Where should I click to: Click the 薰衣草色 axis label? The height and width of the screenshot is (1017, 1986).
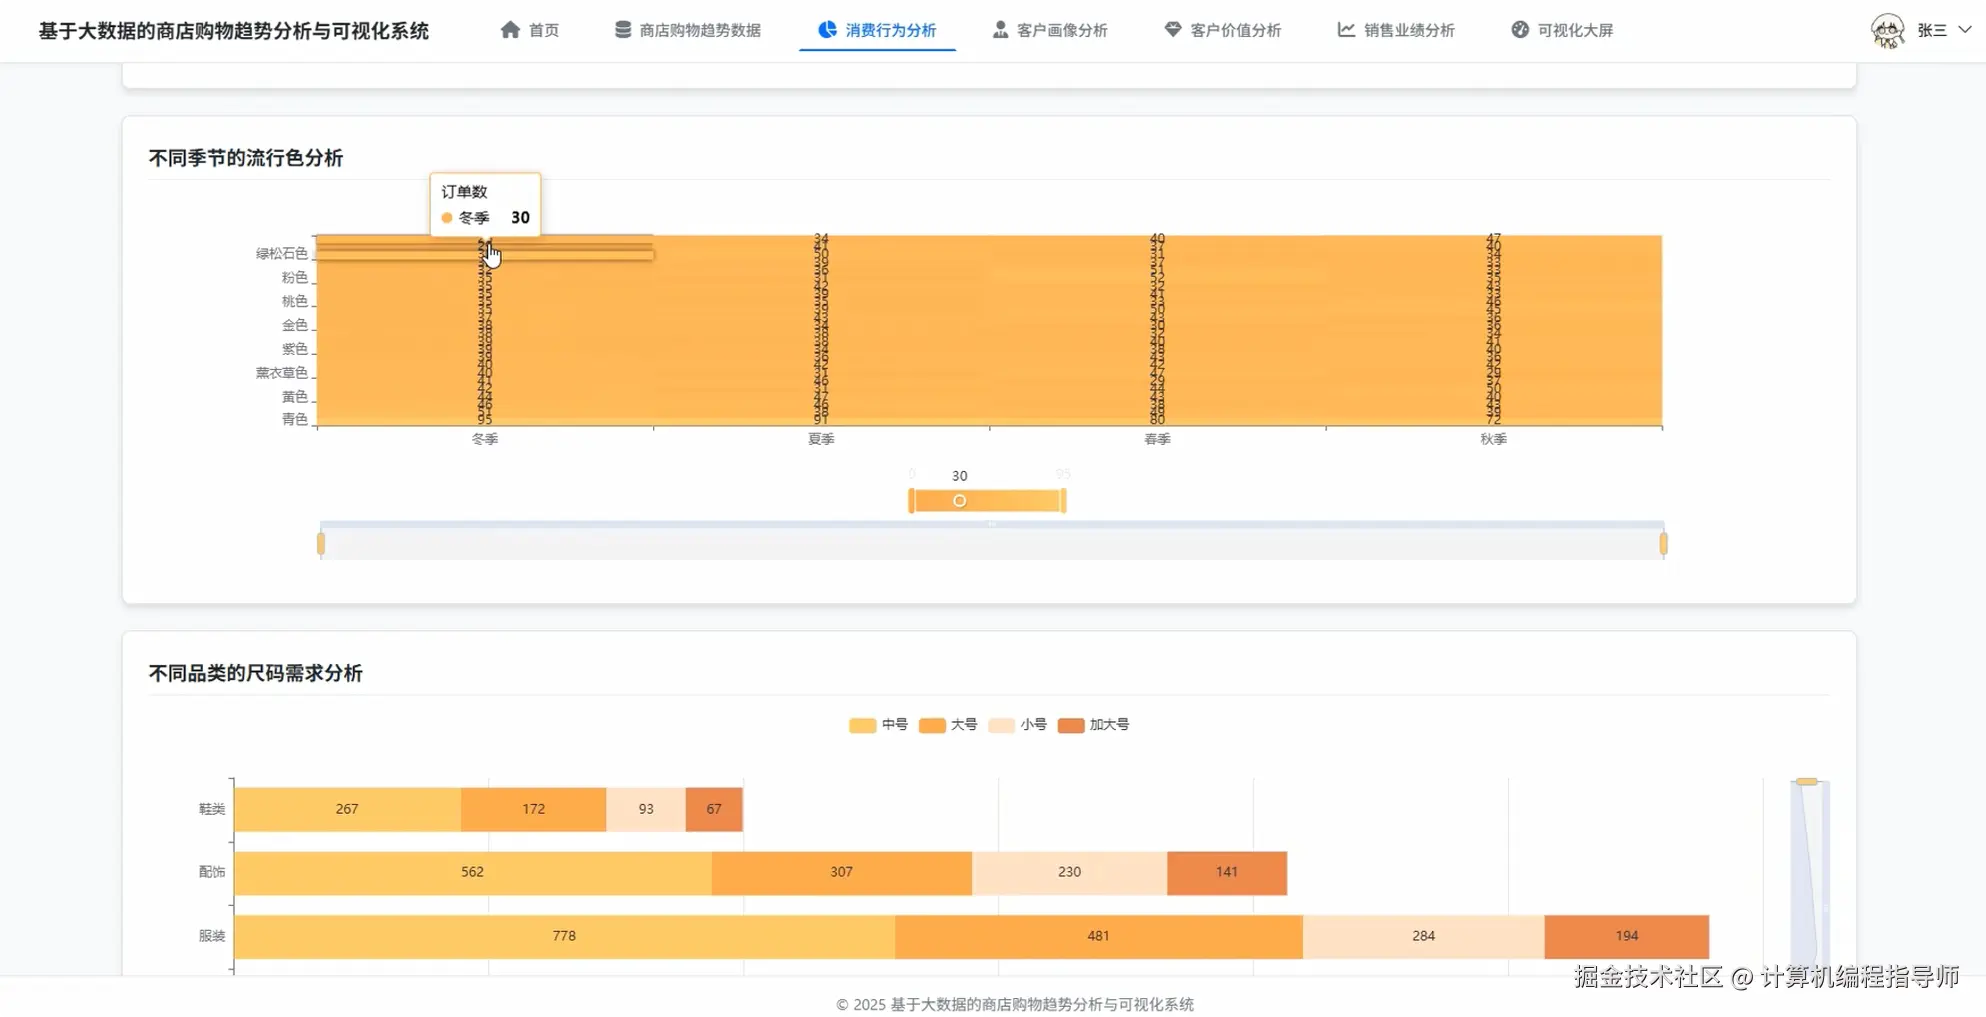pos(281,374)
